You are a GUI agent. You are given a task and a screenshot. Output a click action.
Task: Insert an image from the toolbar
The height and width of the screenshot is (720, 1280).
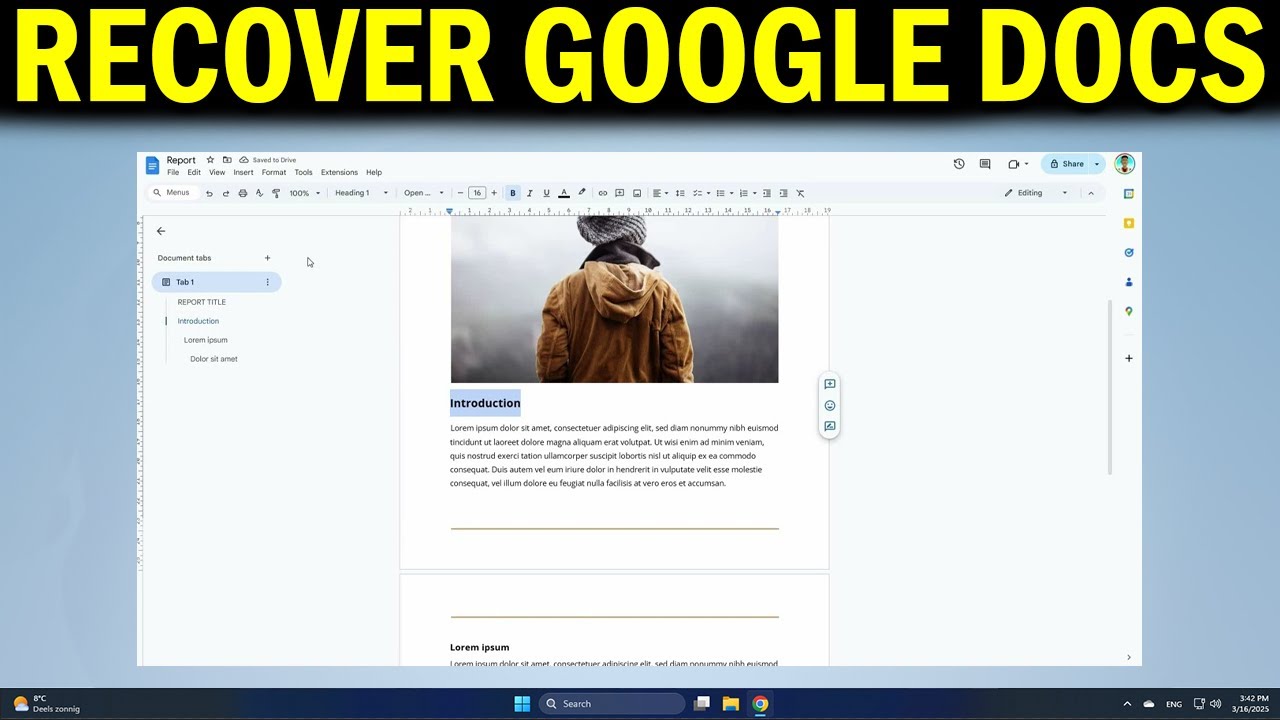[x=637, y=193]
